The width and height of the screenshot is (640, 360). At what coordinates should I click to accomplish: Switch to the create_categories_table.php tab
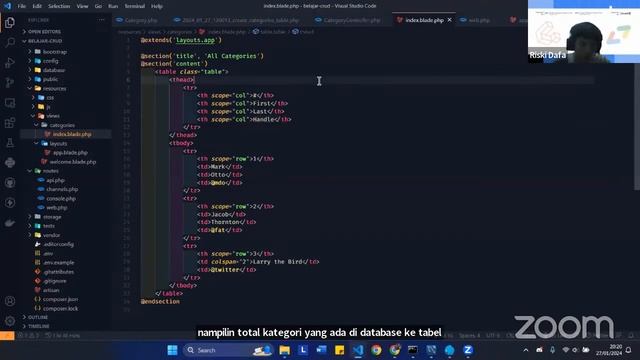point(237,20)
